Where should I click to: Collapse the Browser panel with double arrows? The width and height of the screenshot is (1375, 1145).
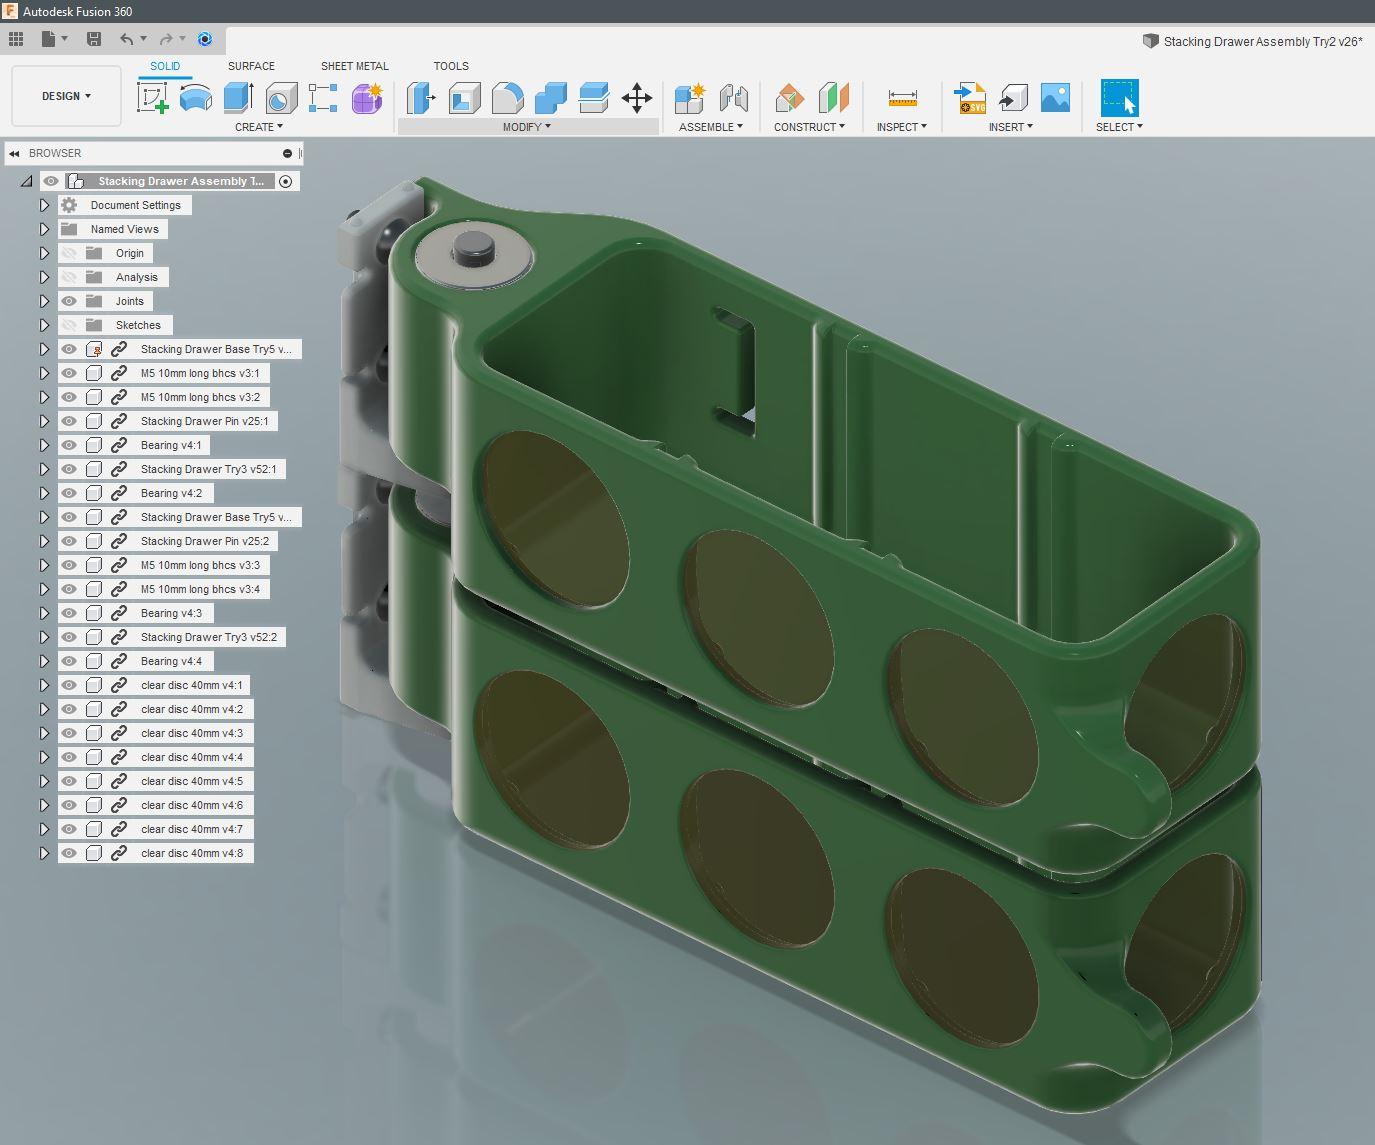14,153
